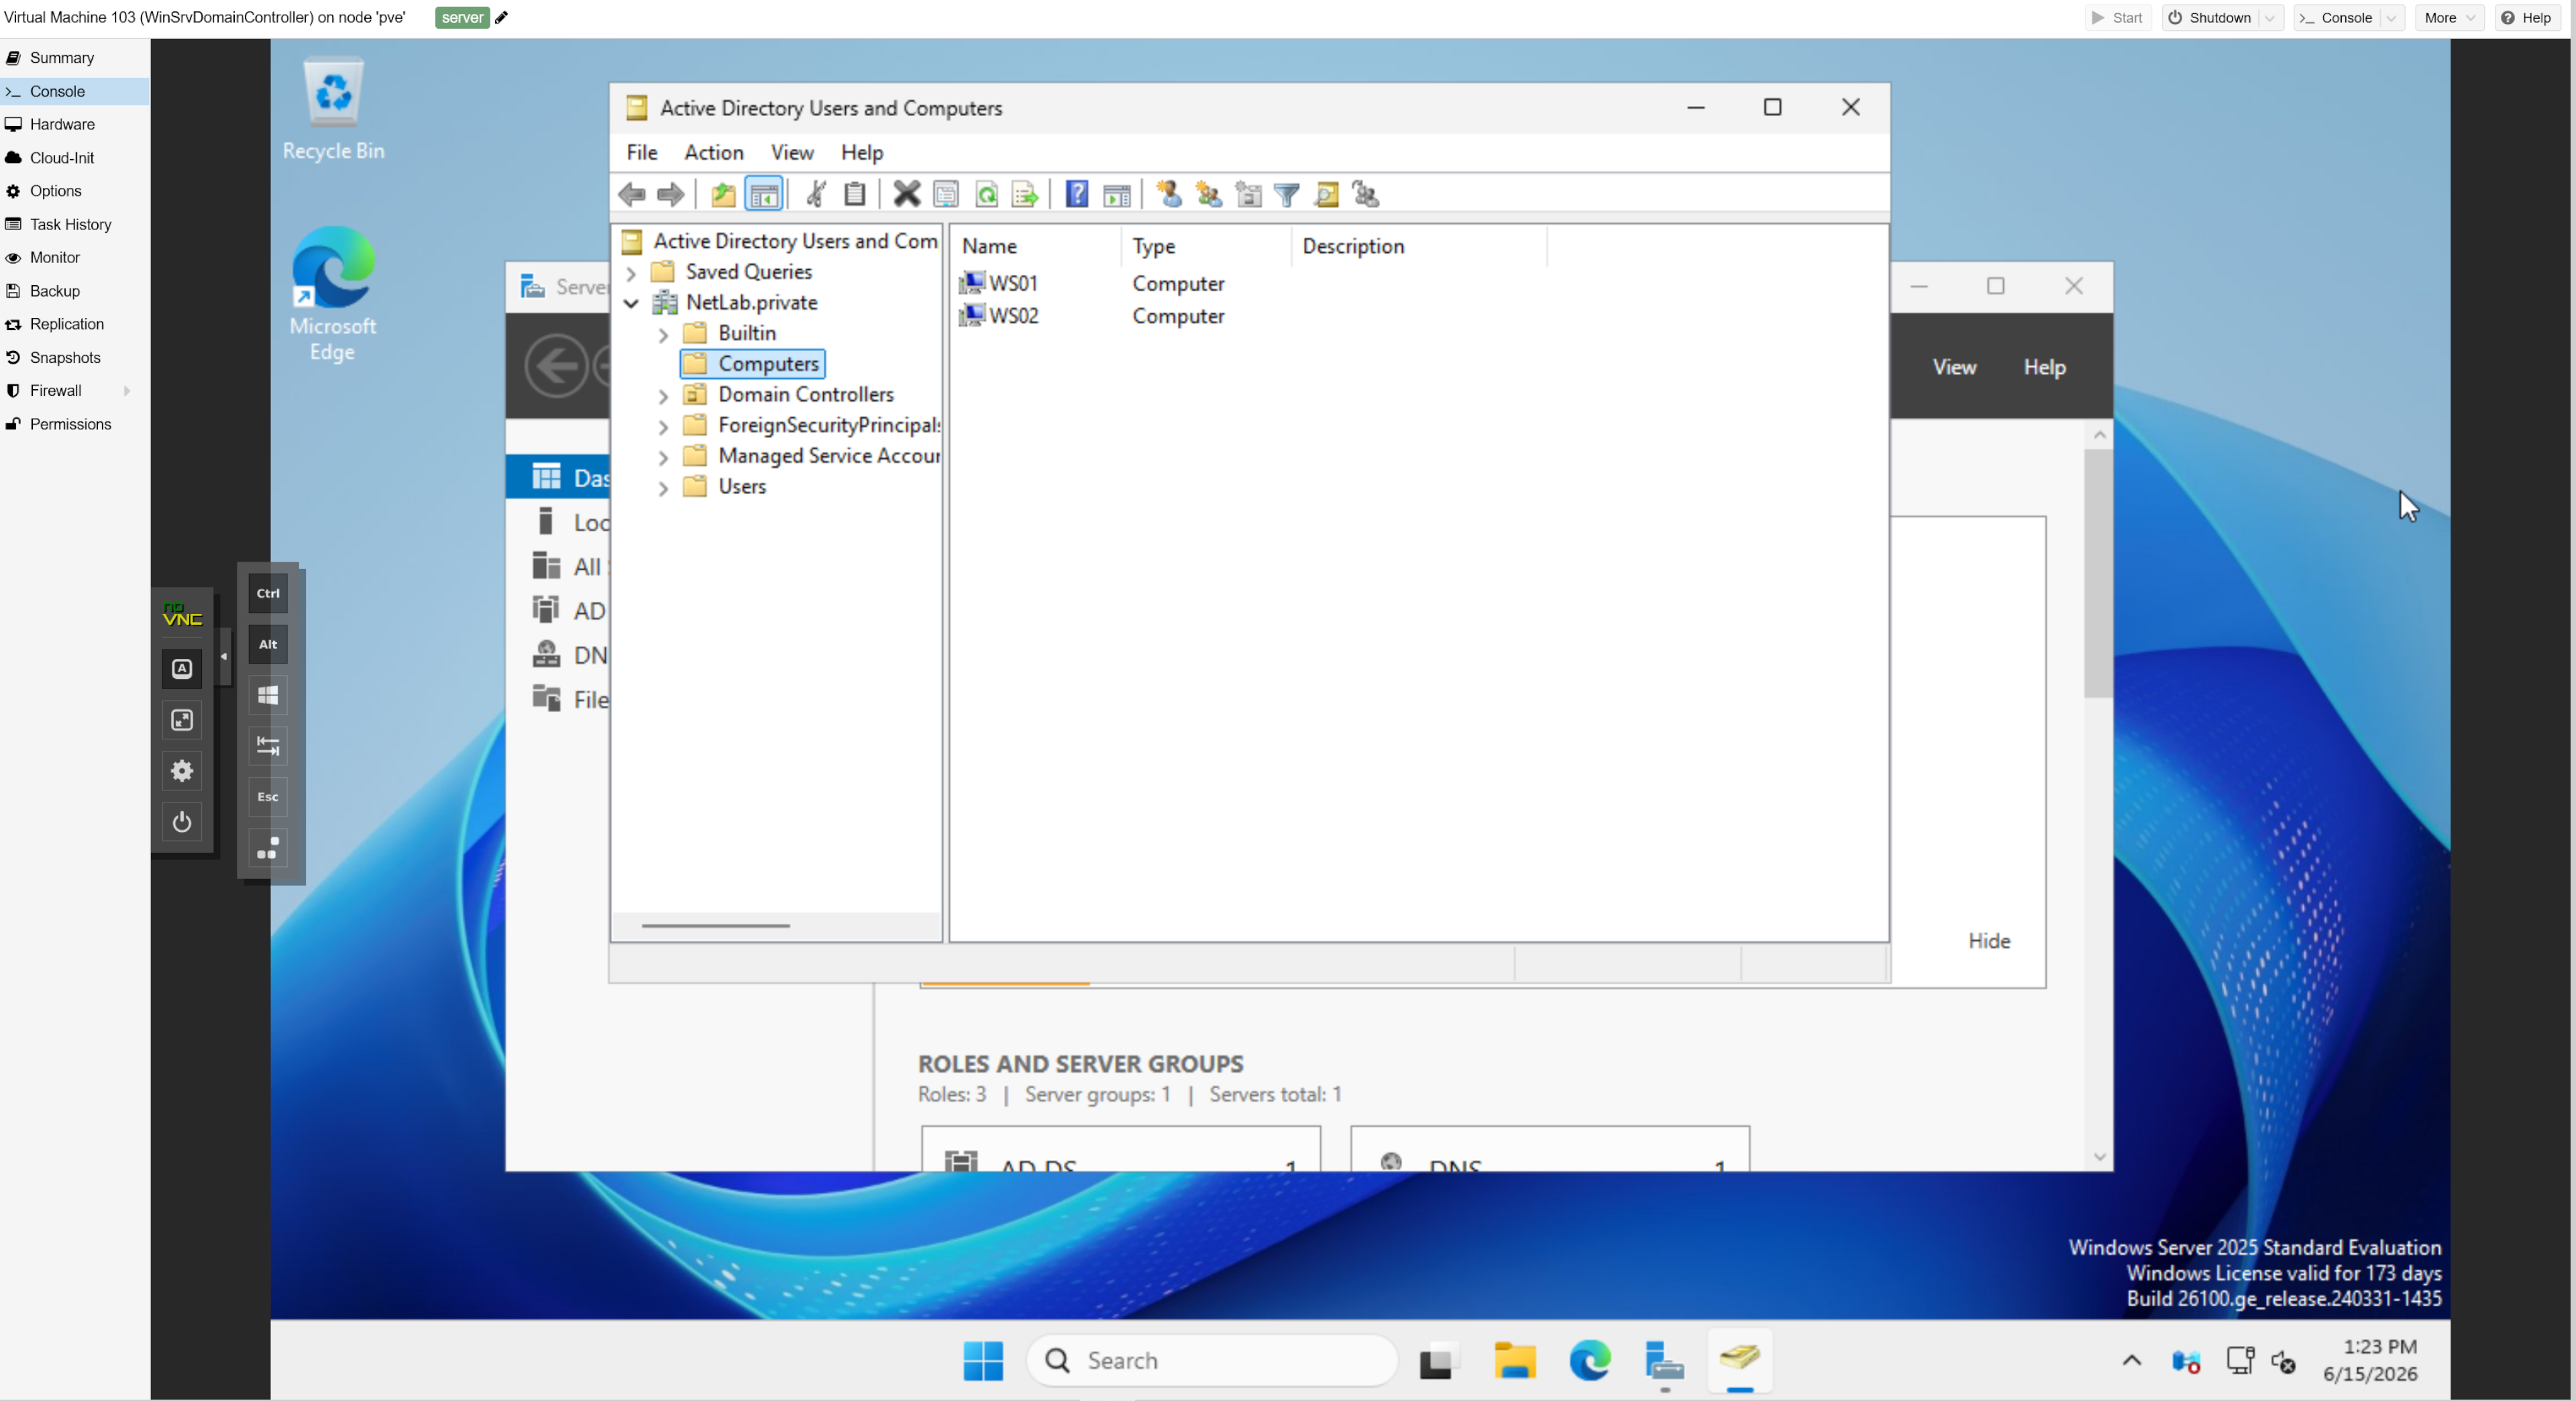Create a new group with toolbar icon

1209,194
